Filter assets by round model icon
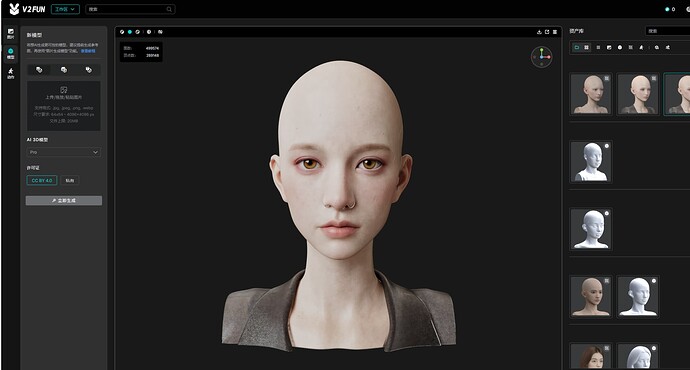The image size is (690, 370). (620, 47)
